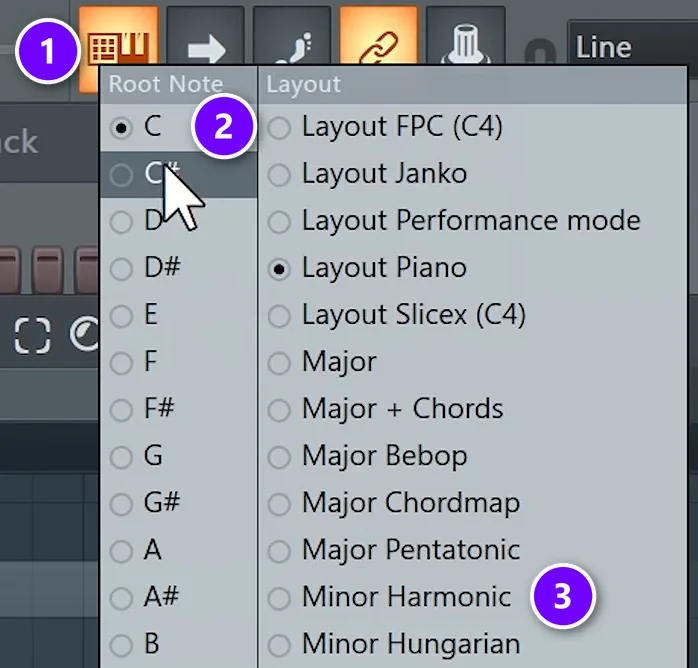Click the round knob beside brackets icon
This screenshot has width=698, height=668.
tap(85, 334)
